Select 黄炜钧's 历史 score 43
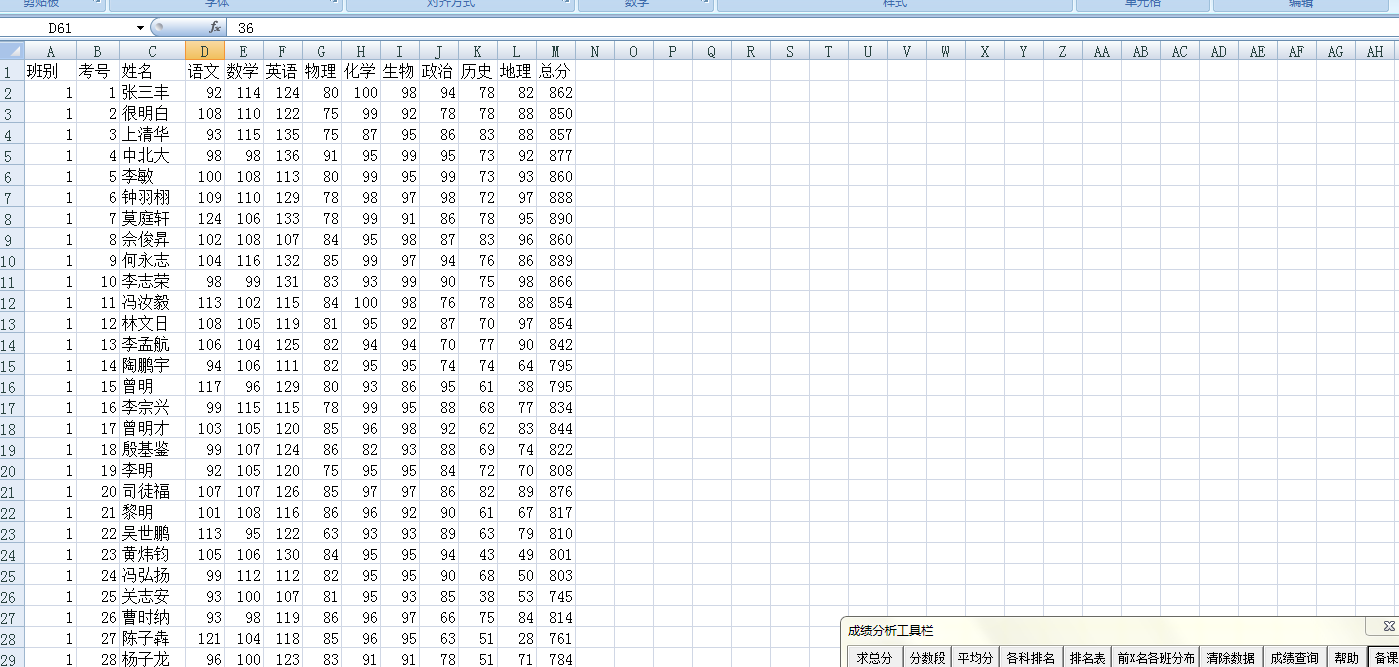Screen dimensions: 1399x667 coord(477,554)
